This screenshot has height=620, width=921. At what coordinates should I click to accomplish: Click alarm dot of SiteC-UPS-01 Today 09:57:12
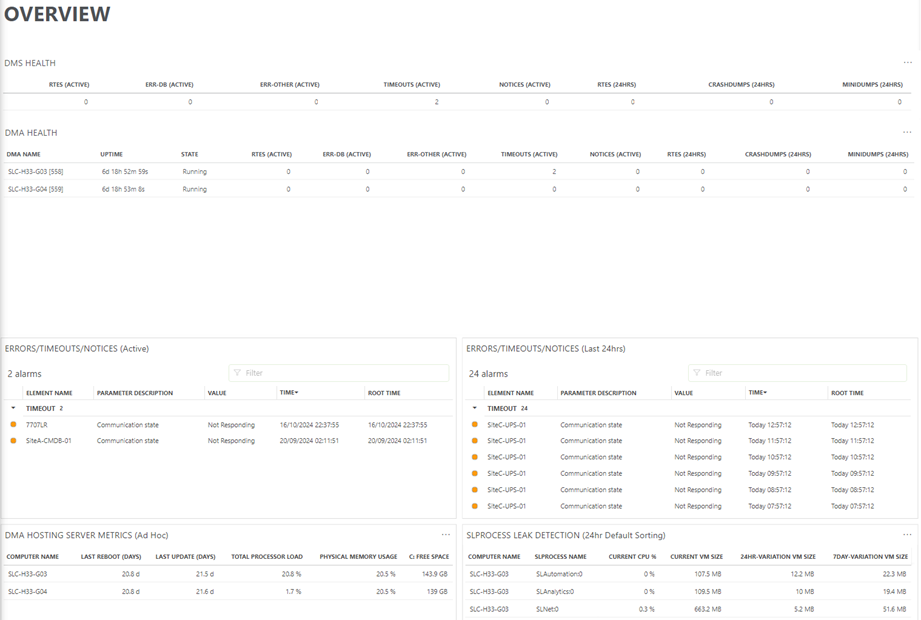[475, 473]
